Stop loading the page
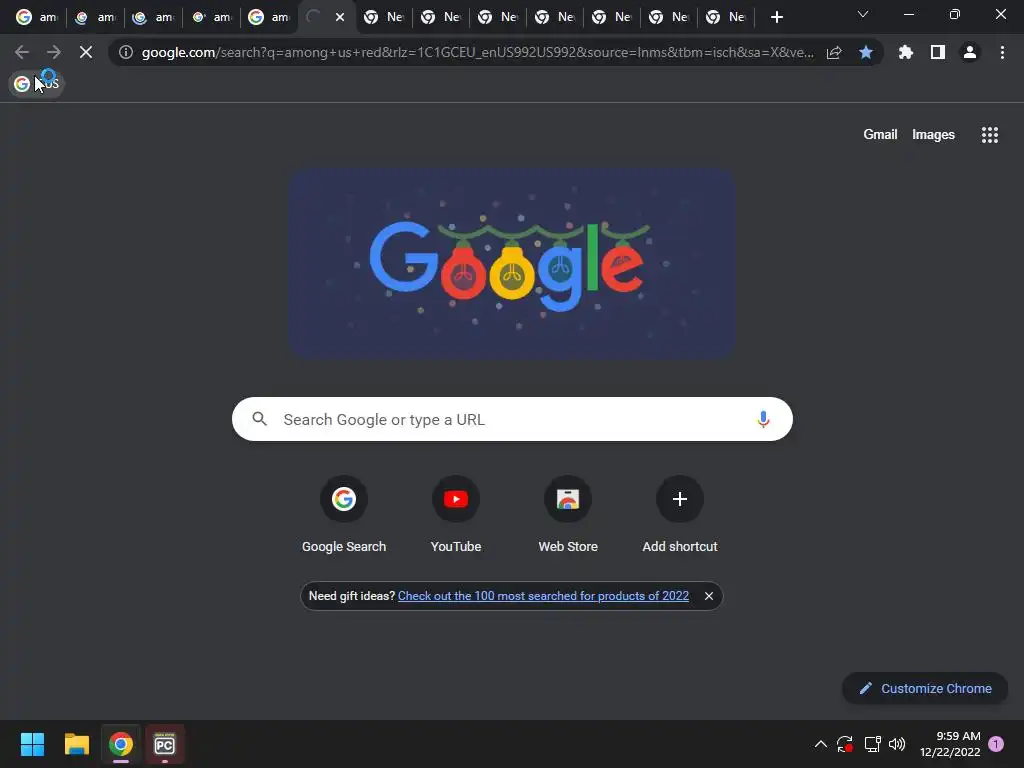1024x768 pixels. 86,52
